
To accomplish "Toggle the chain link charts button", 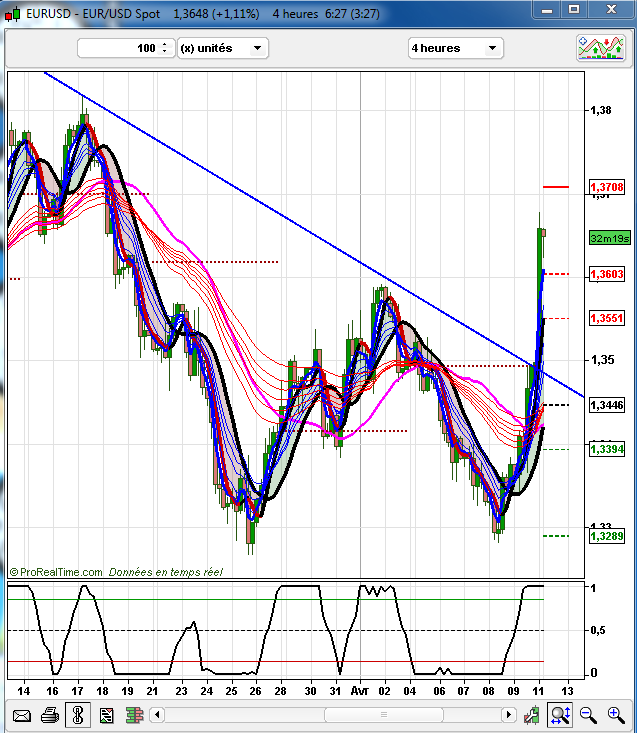I will tap(78, 715).
